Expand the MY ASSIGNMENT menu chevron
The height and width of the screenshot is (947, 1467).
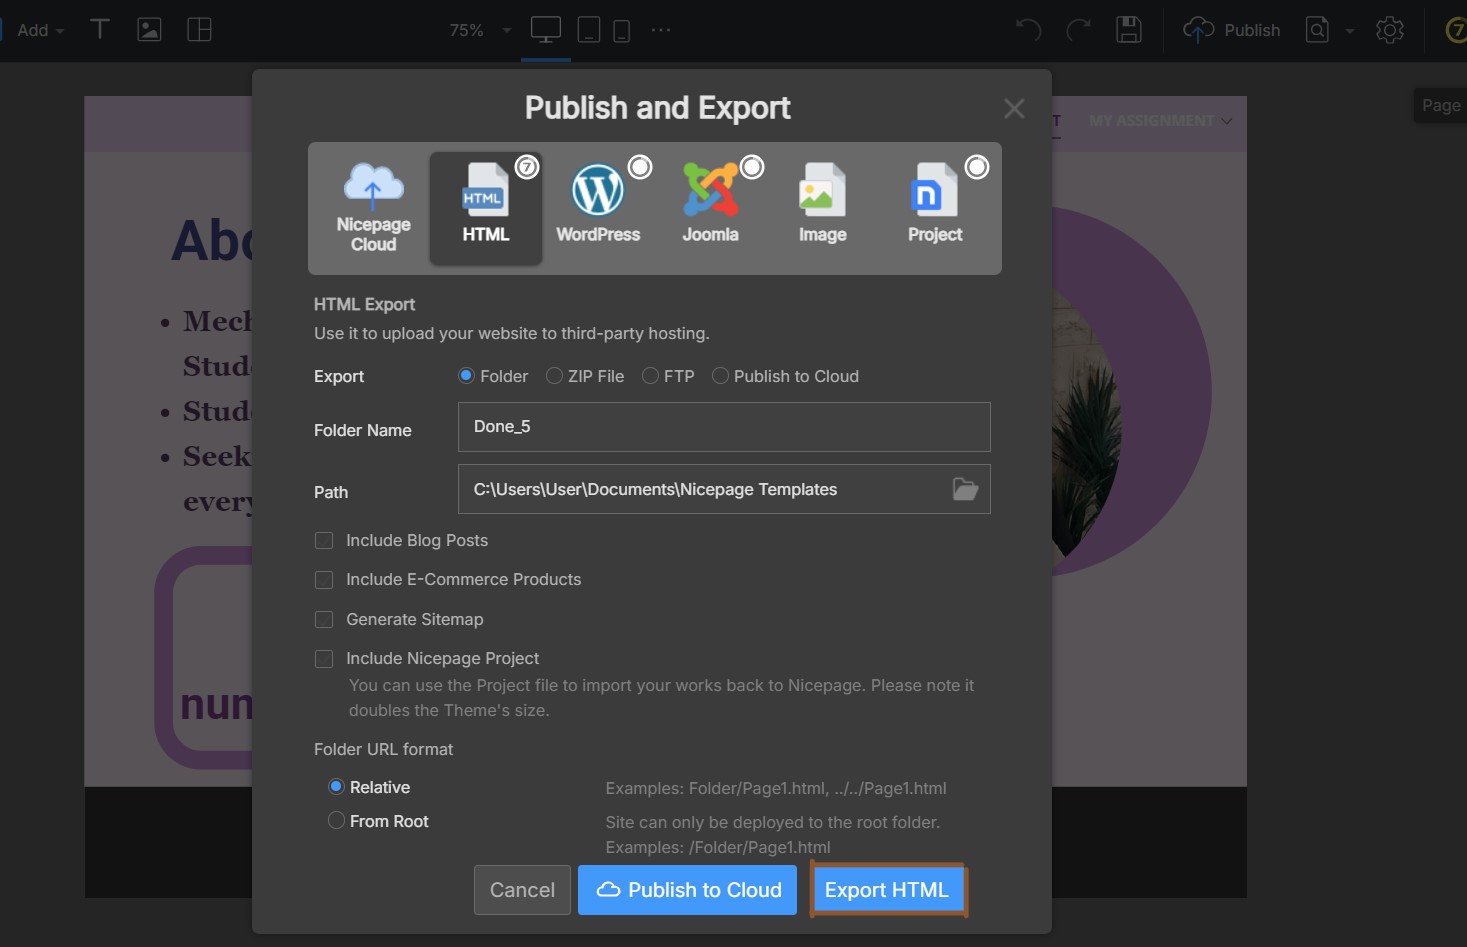1227,120
